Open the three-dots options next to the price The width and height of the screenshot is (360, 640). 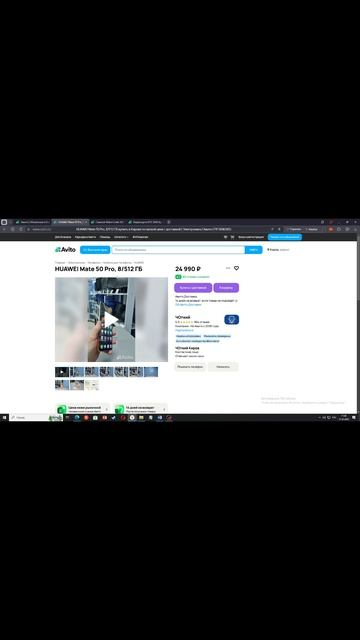(x=228, y=268)
